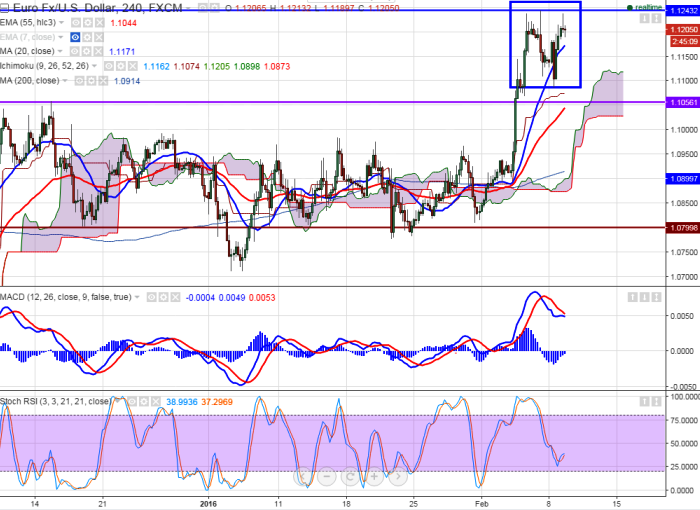Screen dimensions: 700x510
Task: Click the 2016 label on time axis
Action: click(x=208, y=504)
